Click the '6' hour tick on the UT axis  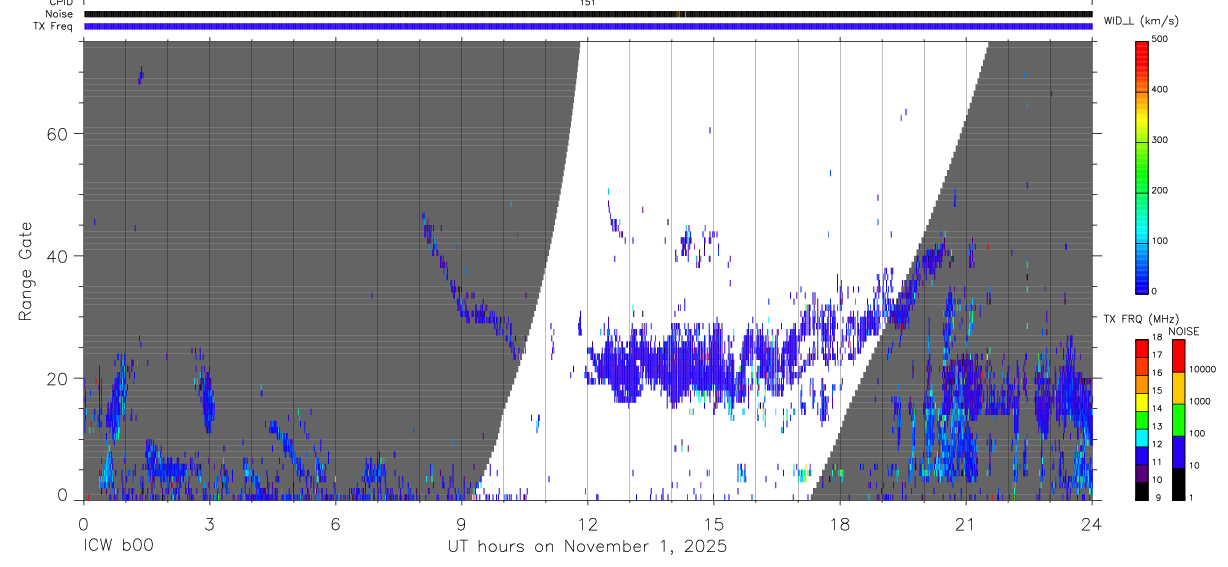(x=335, y=523)
